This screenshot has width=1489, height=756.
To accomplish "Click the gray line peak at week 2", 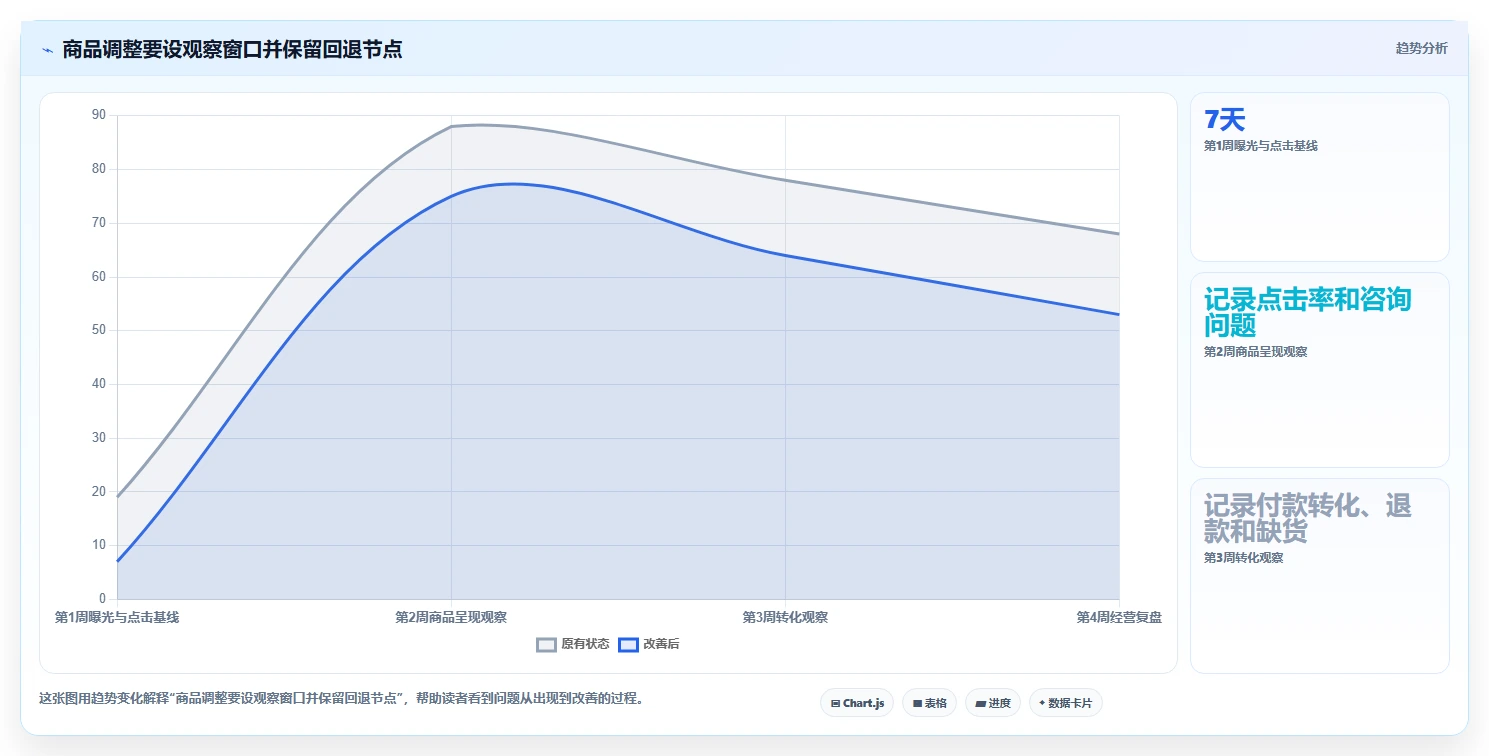I will point(451,126).
